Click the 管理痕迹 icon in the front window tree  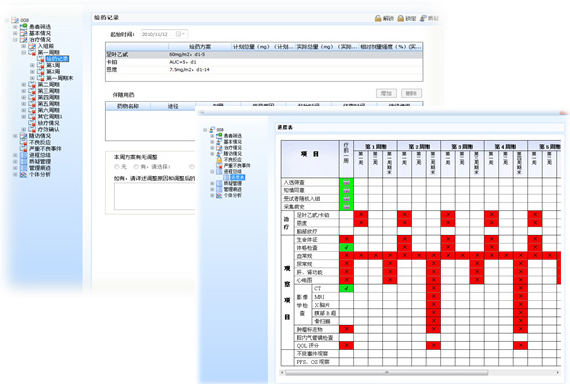click(219, 189)
